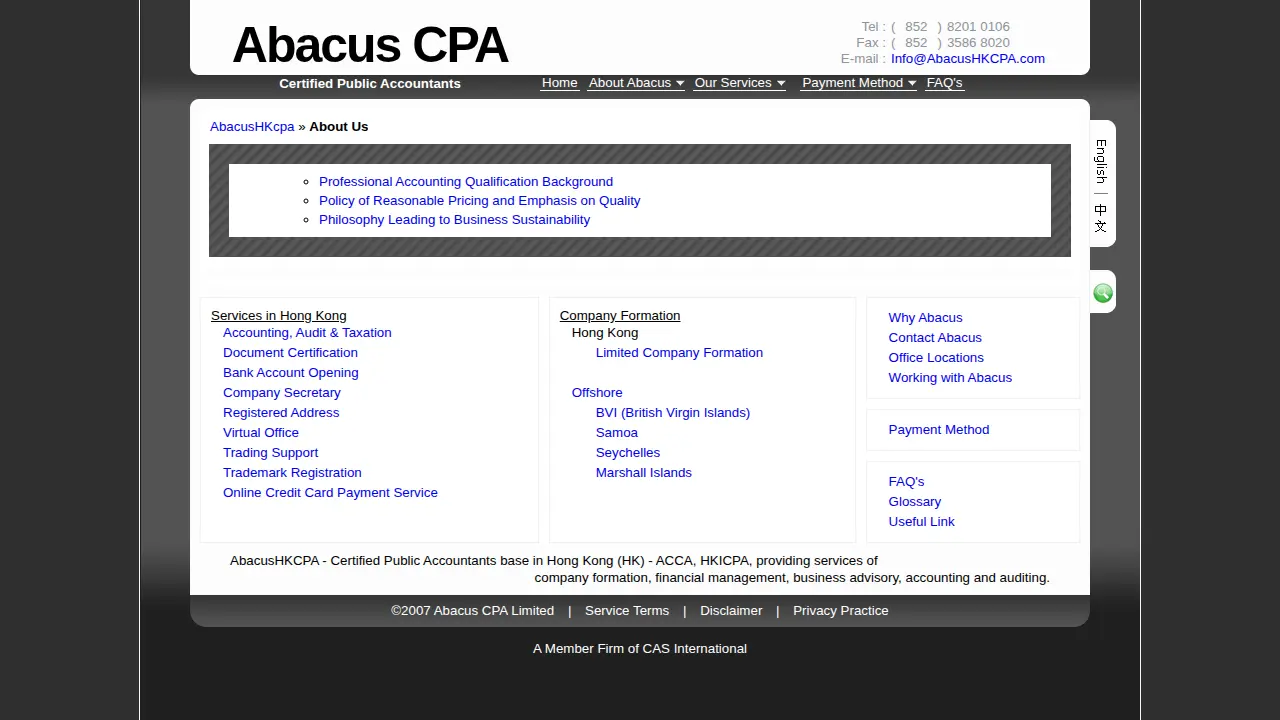The image size is (1280, 720).
Task: View Office Locations
Action: click(936, 358)
